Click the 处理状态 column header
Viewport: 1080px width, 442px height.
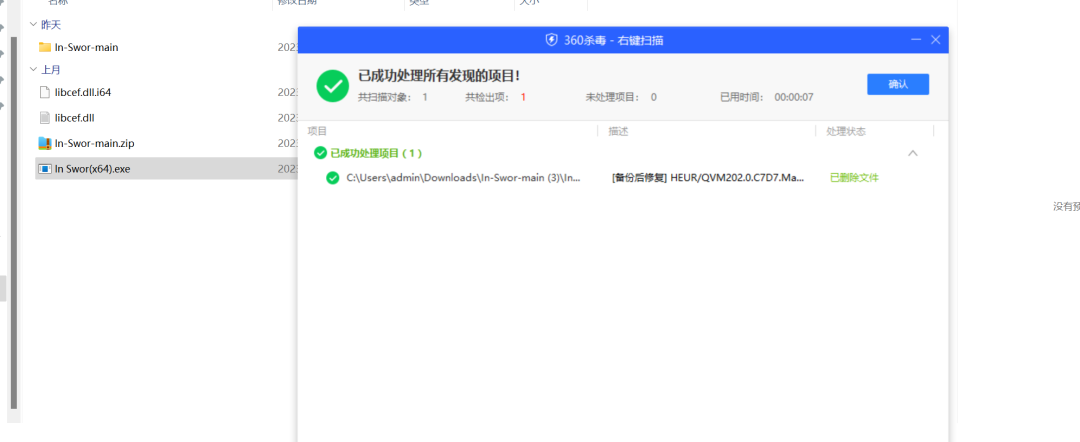(846, 131)
